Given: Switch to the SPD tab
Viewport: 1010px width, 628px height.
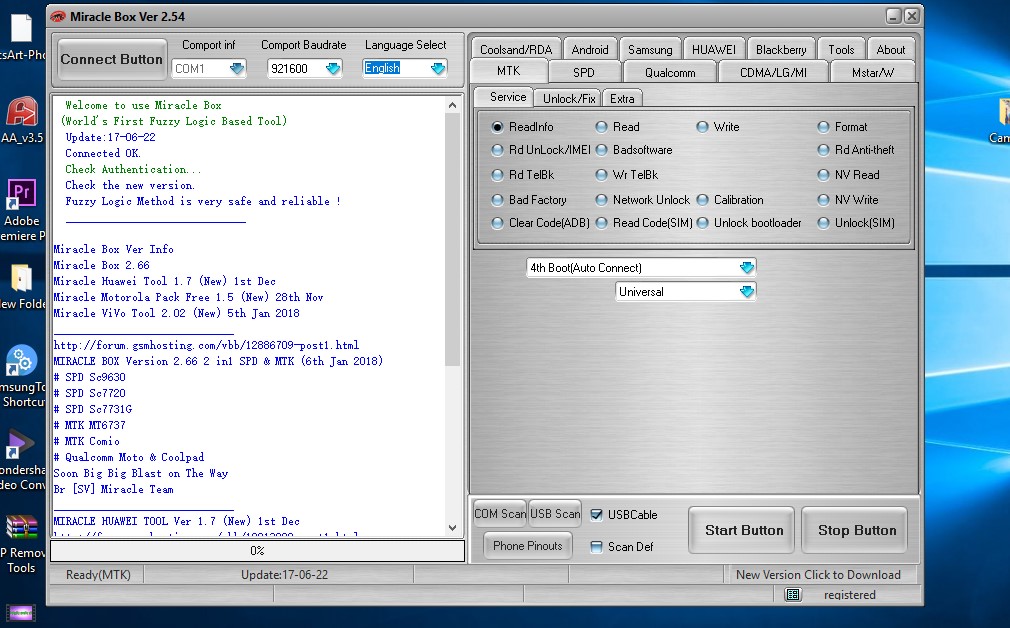Looking at the screenshot, I should 584,73.
